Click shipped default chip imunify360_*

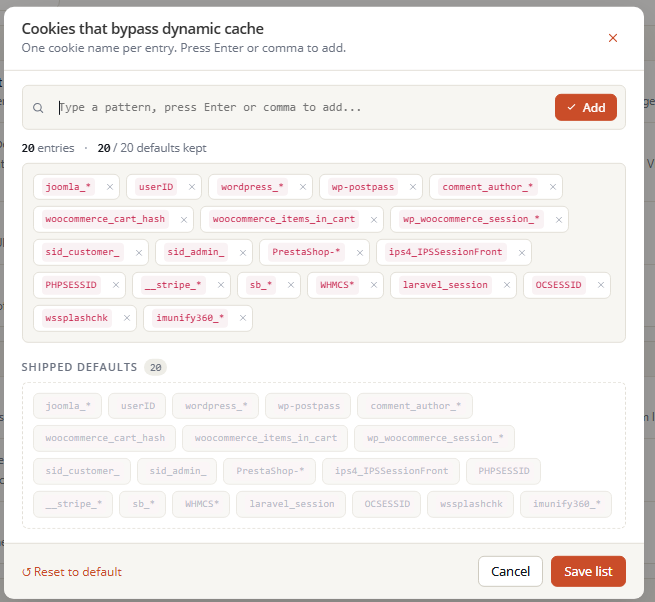pos(566,504)
